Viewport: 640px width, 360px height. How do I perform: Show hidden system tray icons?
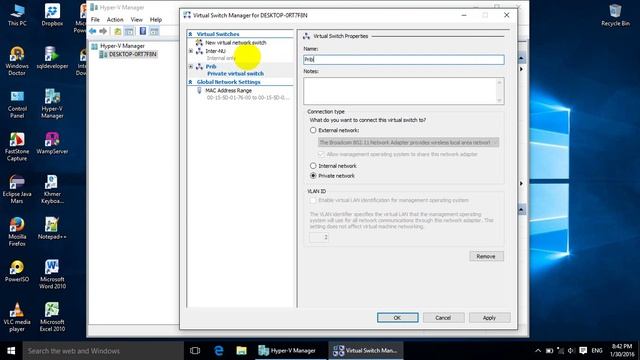[x=538, y=351]
